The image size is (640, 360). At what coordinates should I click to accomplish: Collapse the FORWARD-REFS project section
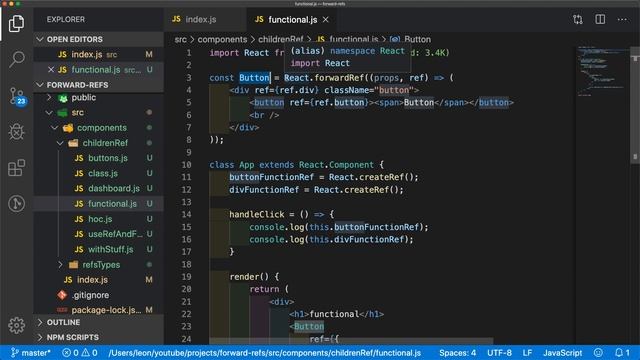[98, 85]
